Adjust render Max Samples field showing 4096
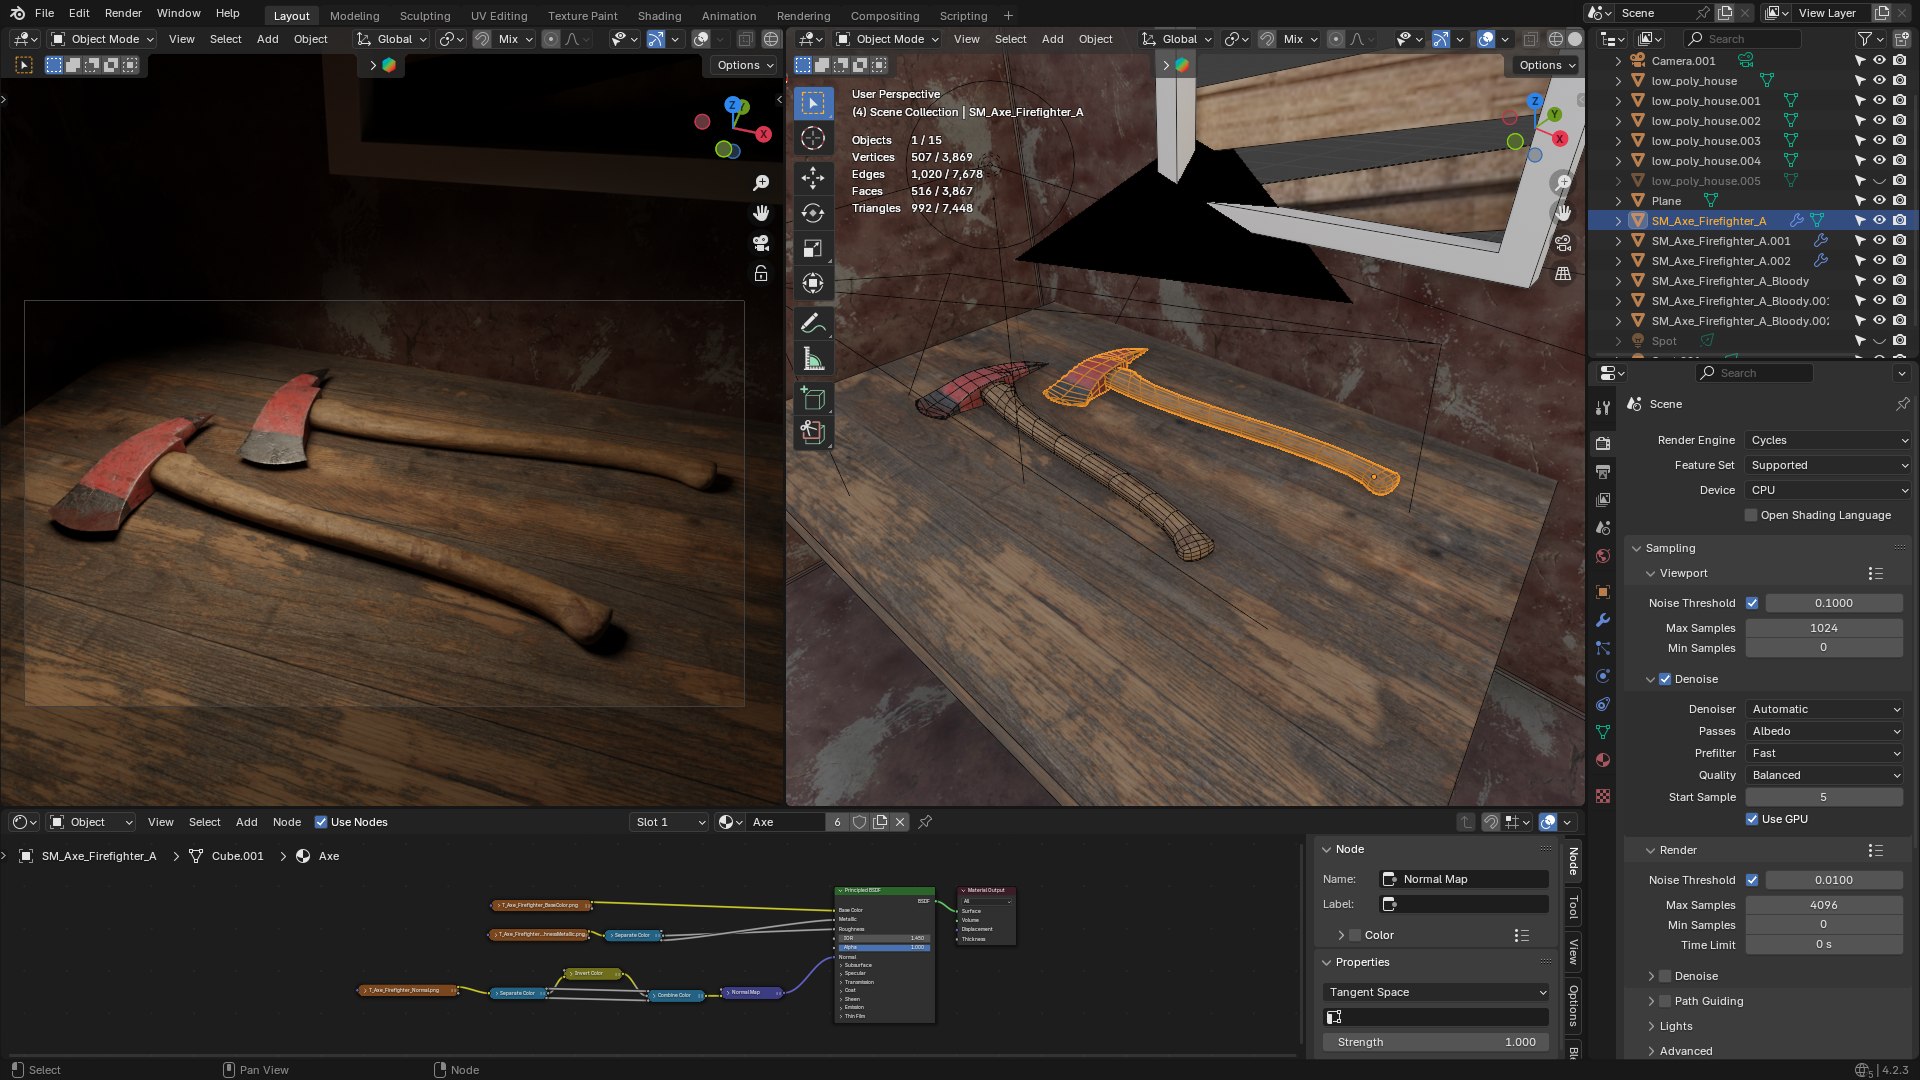This screenshot has width=1920, height=1080. [1824, 905]
